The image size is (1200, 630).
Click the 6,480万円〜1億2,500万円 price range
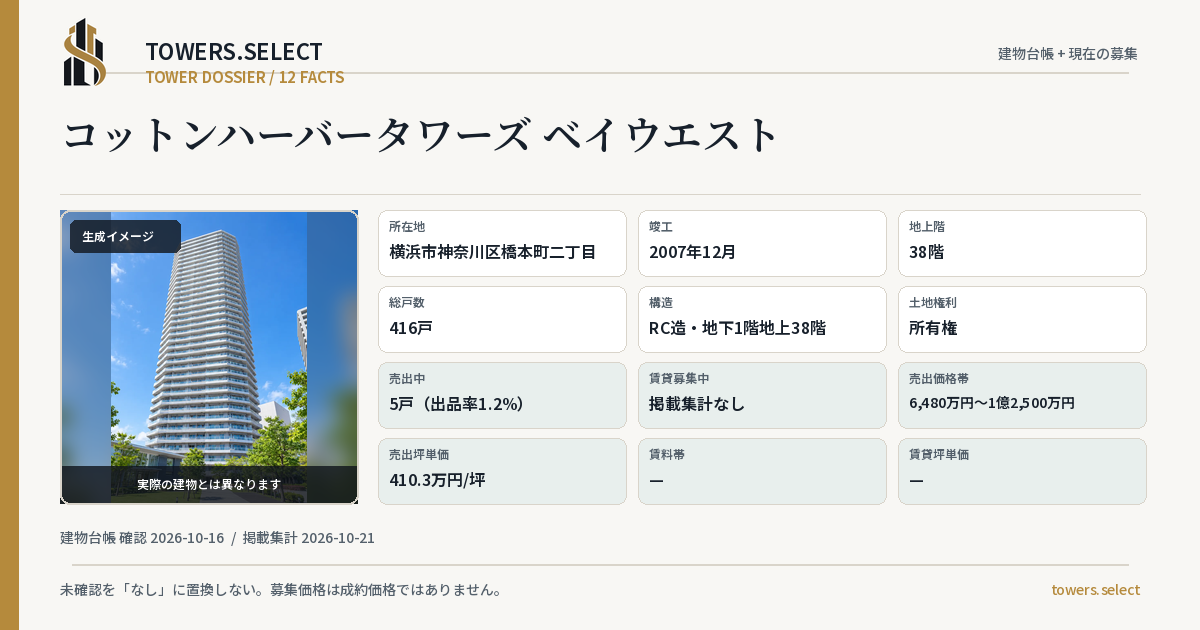992,403
